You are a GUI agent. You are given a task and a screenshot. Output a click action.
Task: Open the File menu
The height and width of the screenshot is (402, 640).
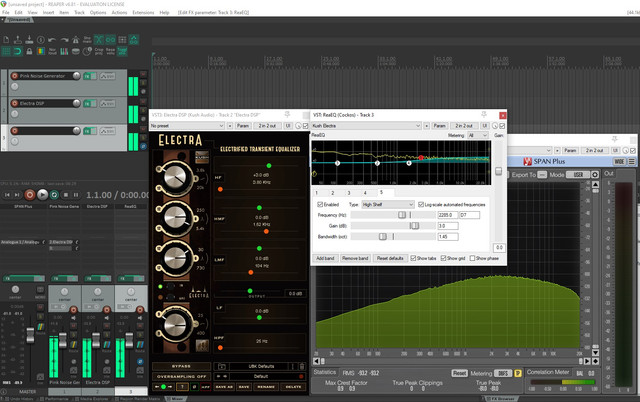point(6,13)
